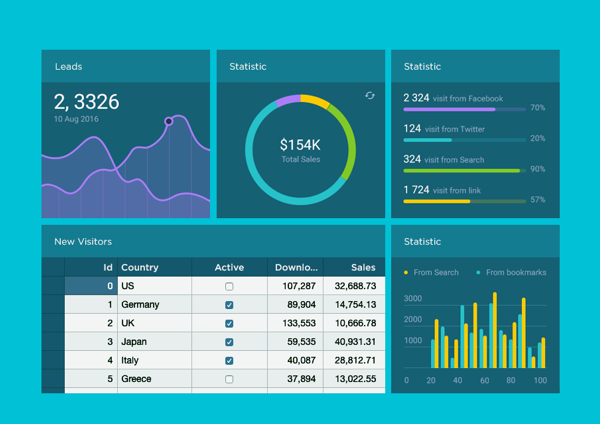The height and width of the screenshot is (424, 600).
Task: Select the Italy country cell
Action: coord(155,360)
